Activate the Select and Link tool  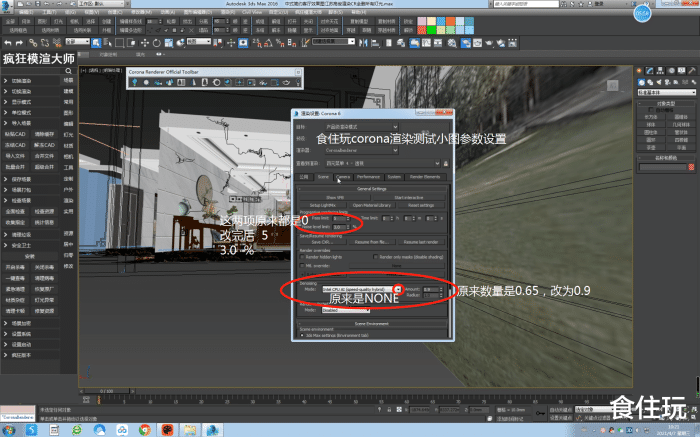click(33, 43)
